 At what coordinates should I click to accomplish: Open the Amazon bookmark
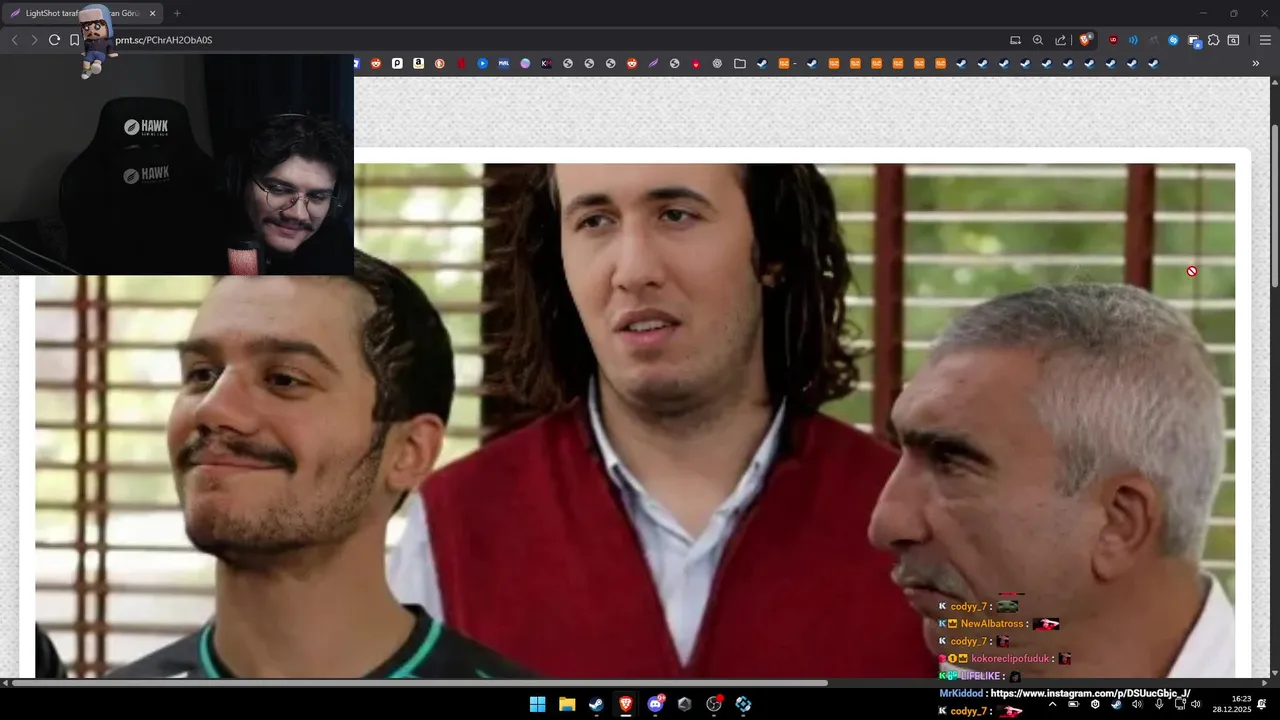pyautogui.click(x=418, y=63)
